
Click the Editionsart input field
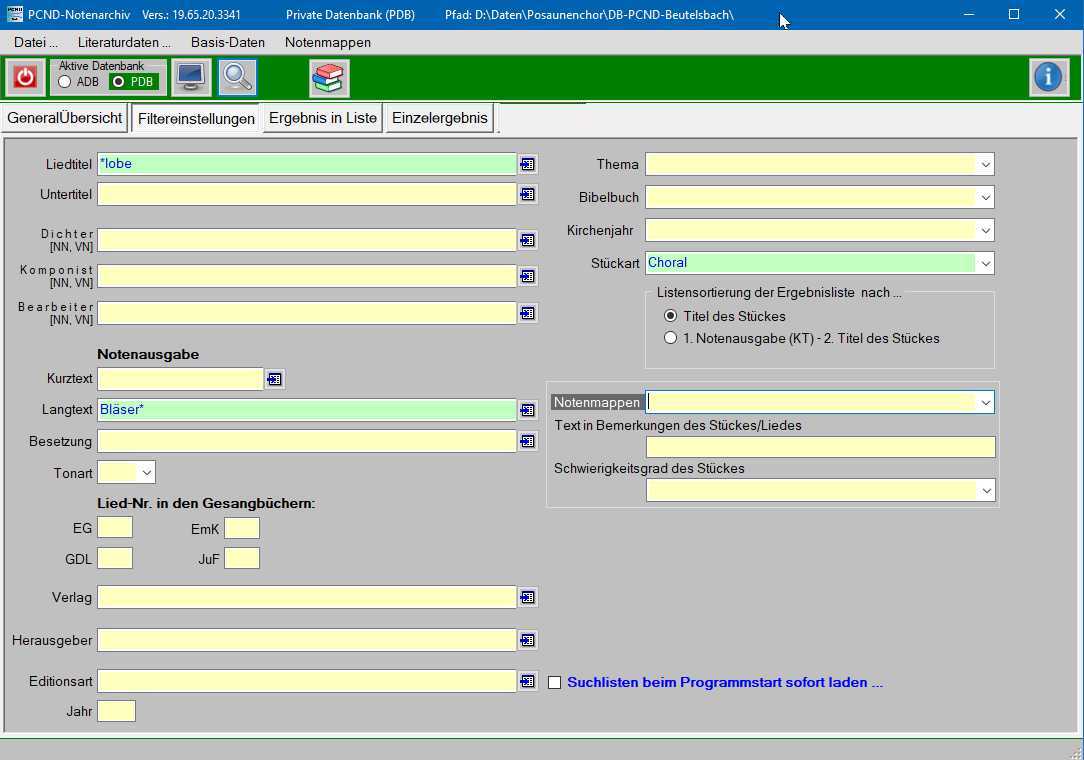point(307,681)
